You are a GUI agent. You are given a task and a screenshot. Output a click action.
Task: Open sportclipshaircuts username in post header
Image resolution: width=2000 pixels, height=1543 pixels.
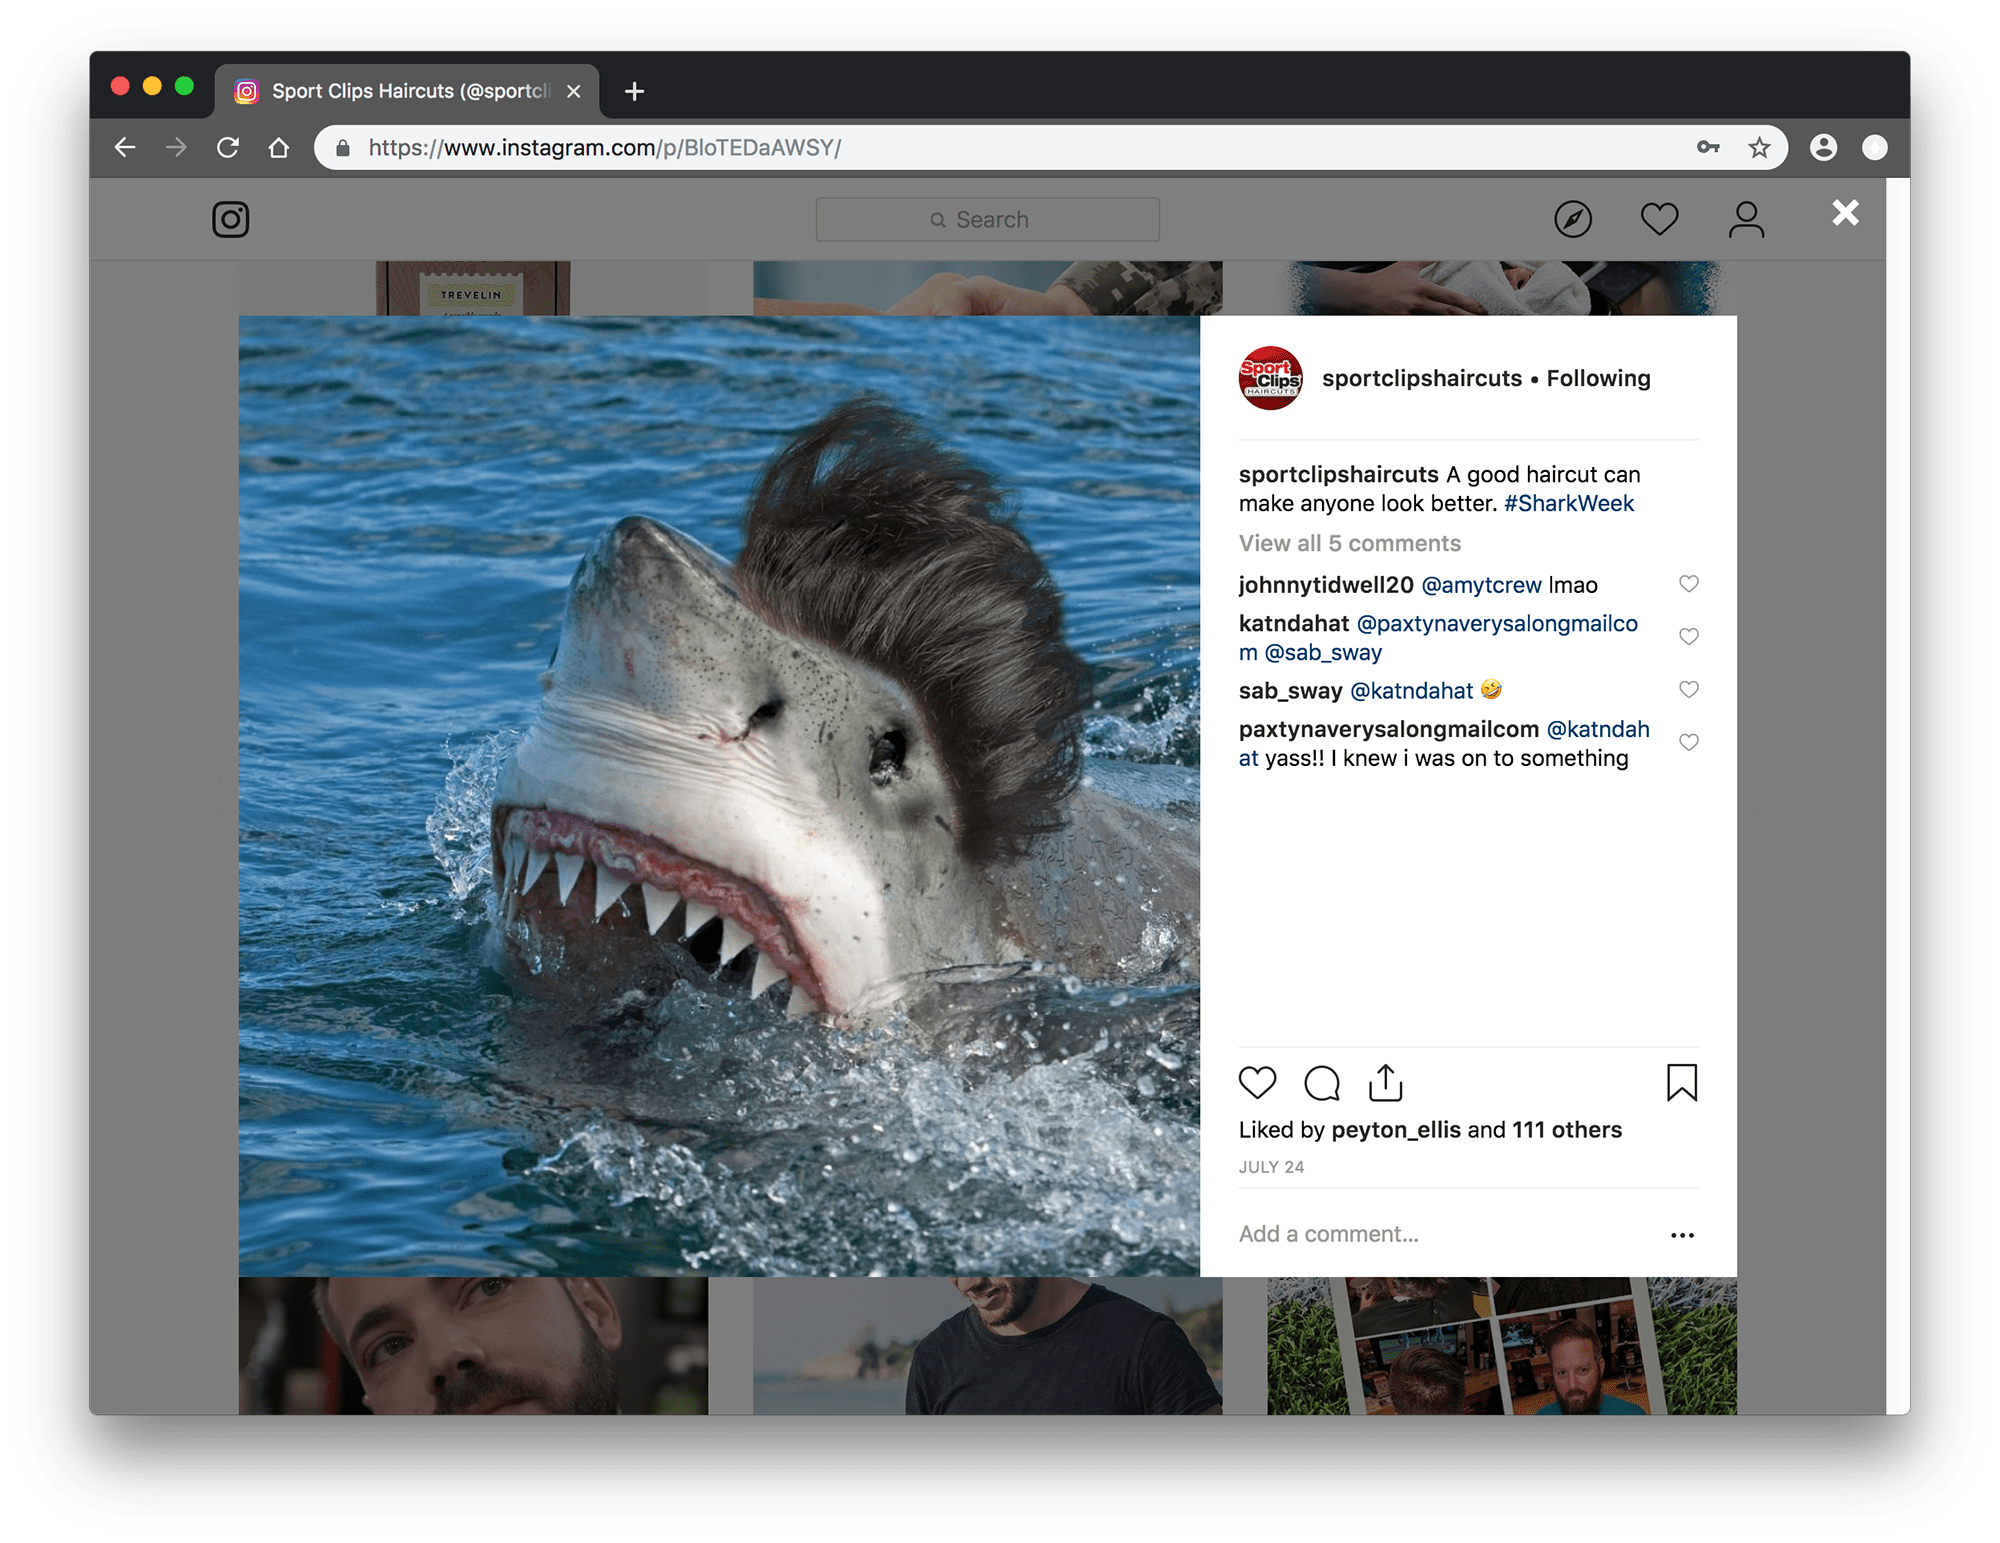pyautogui.click(x=1421, y=379)
